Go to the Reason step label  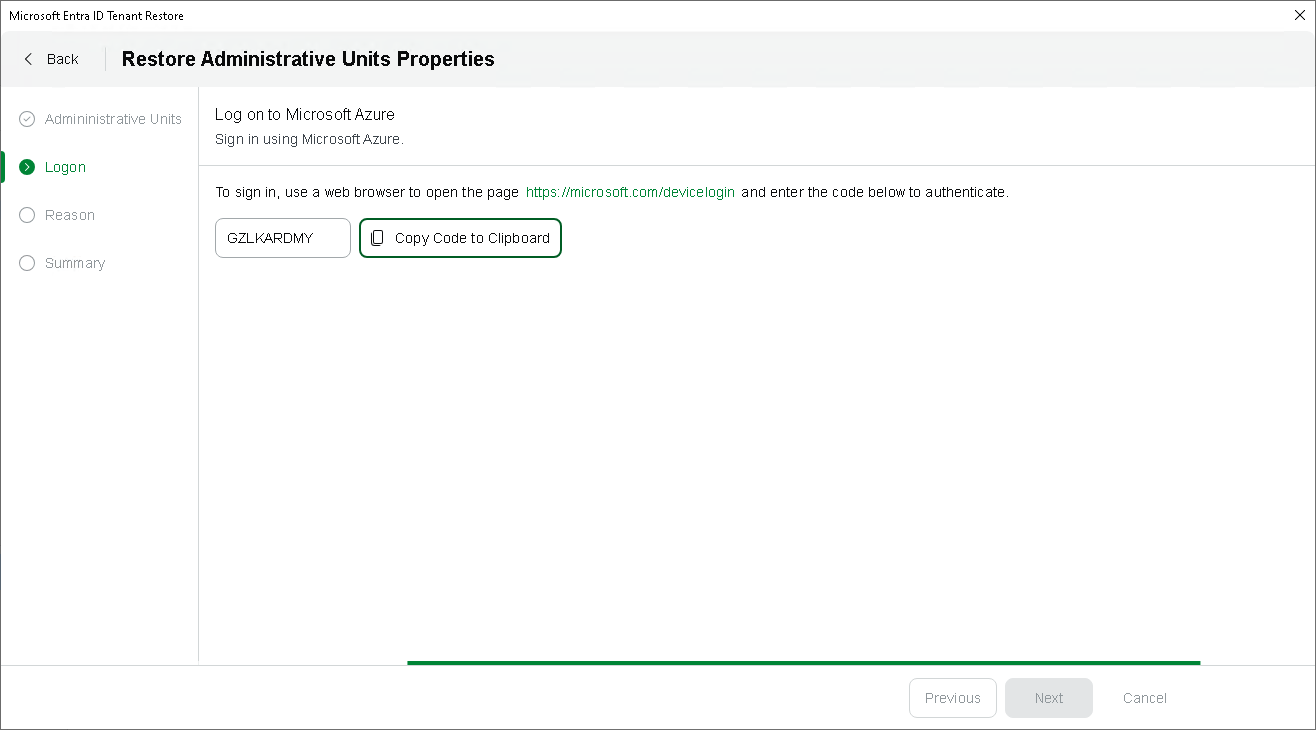[70, 215]
